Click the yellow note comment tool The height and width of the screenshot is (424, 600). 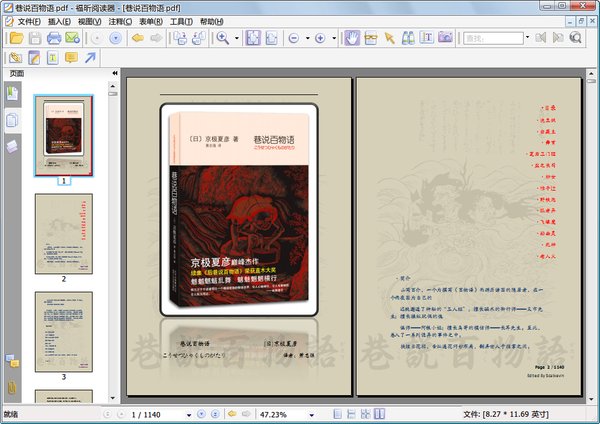pyautogui.click(x=71, y=58)
